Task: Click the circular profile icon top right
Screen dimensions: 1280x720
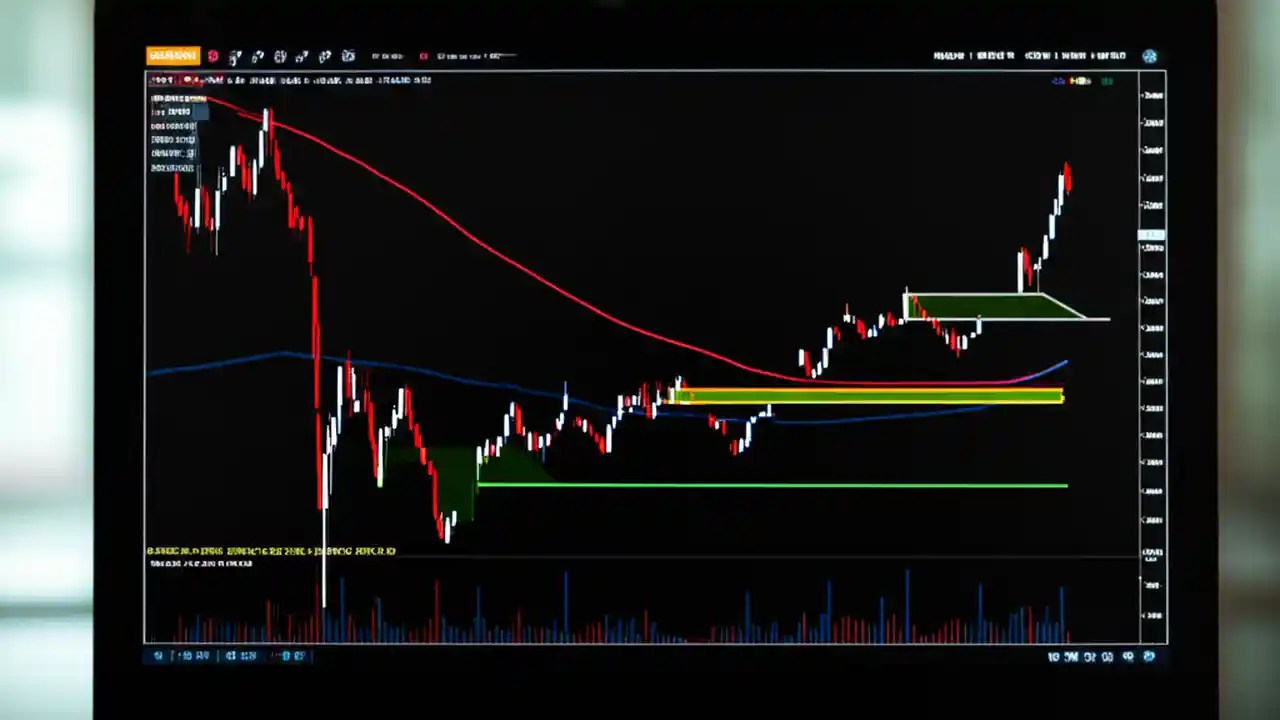Action: tap(1149, 56)
